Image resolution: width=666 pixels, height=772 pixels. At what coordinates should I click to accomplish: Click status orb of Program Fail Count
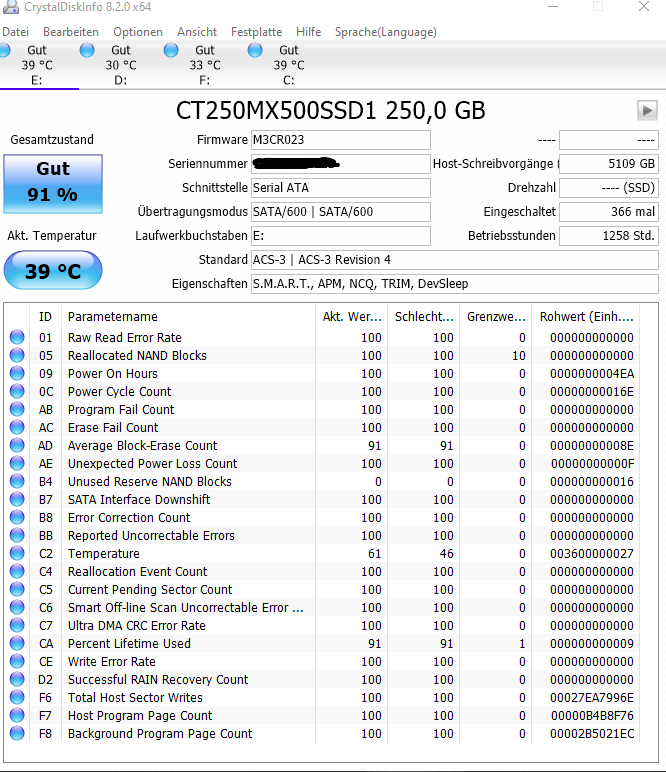pyautogui.click(x=17, y=409)
